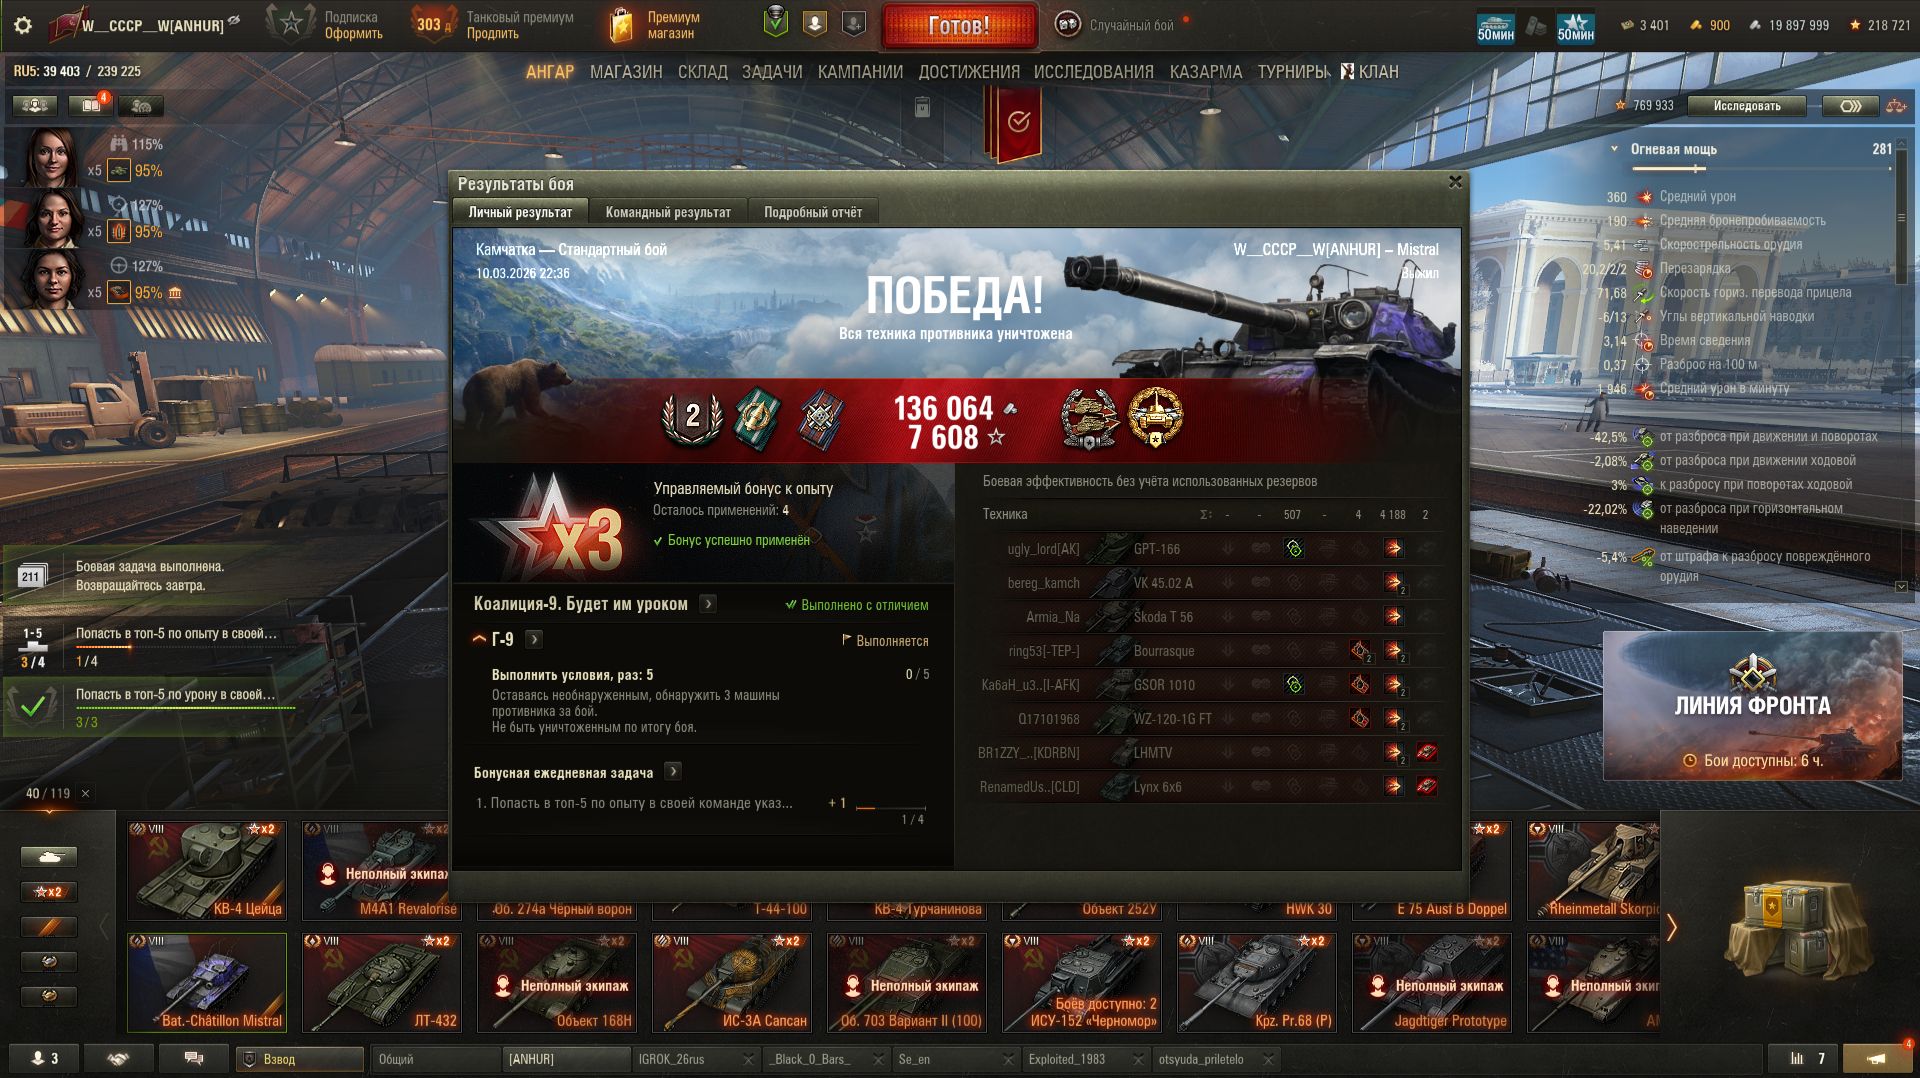Open the handshake referral icon

118,1058
